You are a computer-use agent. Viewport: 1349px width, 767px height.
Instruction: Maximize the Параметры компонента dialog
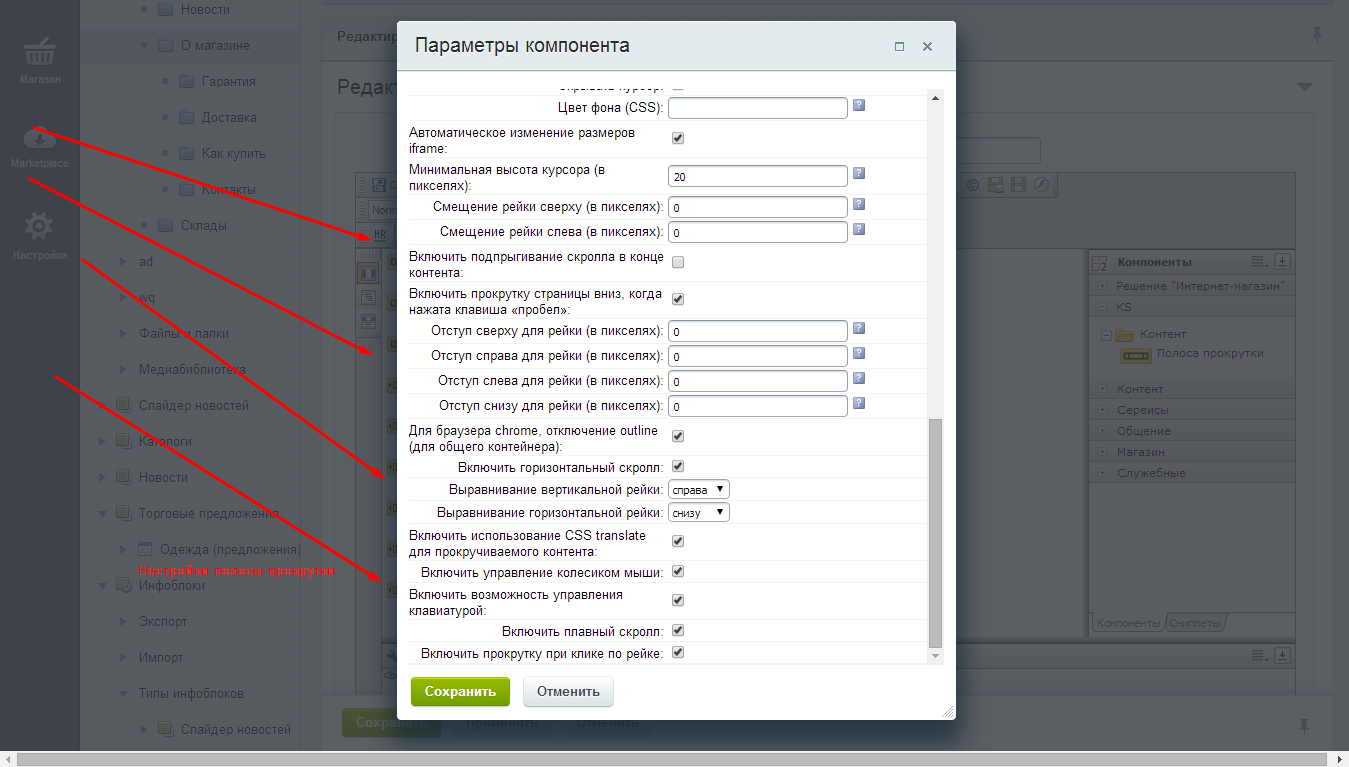coord(899,47)
